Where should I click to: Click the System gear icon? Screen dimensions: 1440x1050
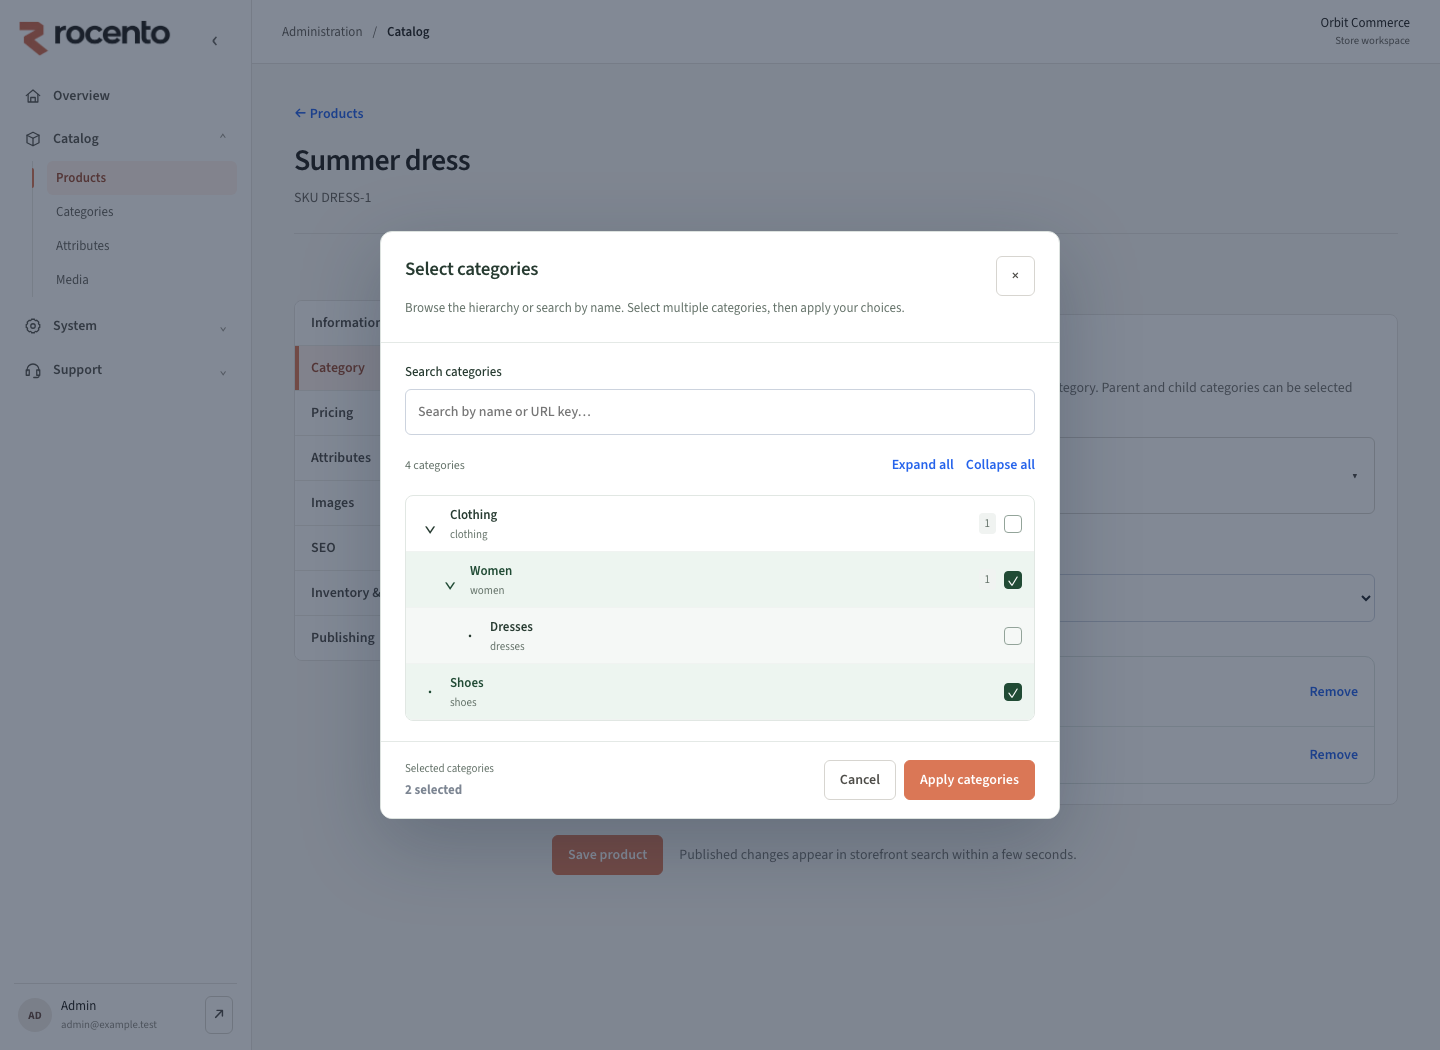(33, 326)
